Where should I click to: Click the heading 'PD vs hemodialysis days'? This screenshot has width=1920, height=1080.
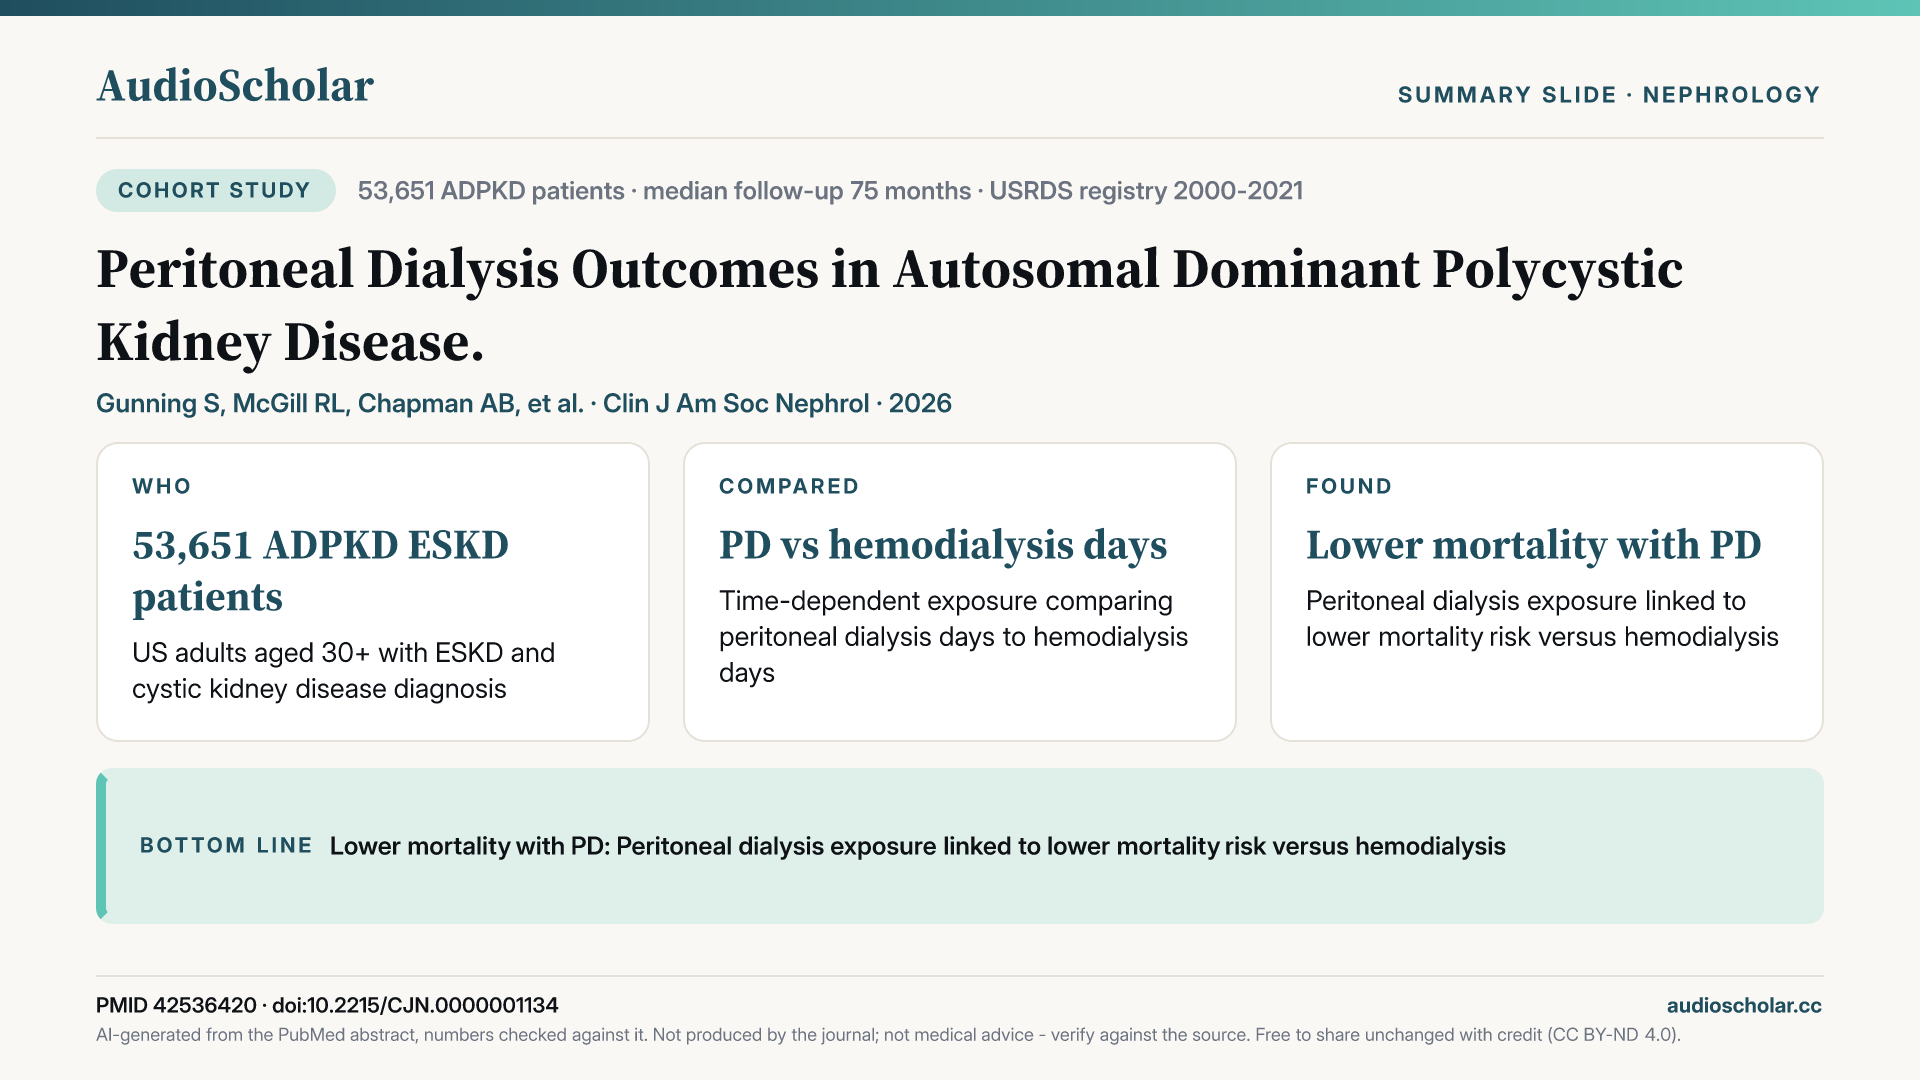point(943,545)
